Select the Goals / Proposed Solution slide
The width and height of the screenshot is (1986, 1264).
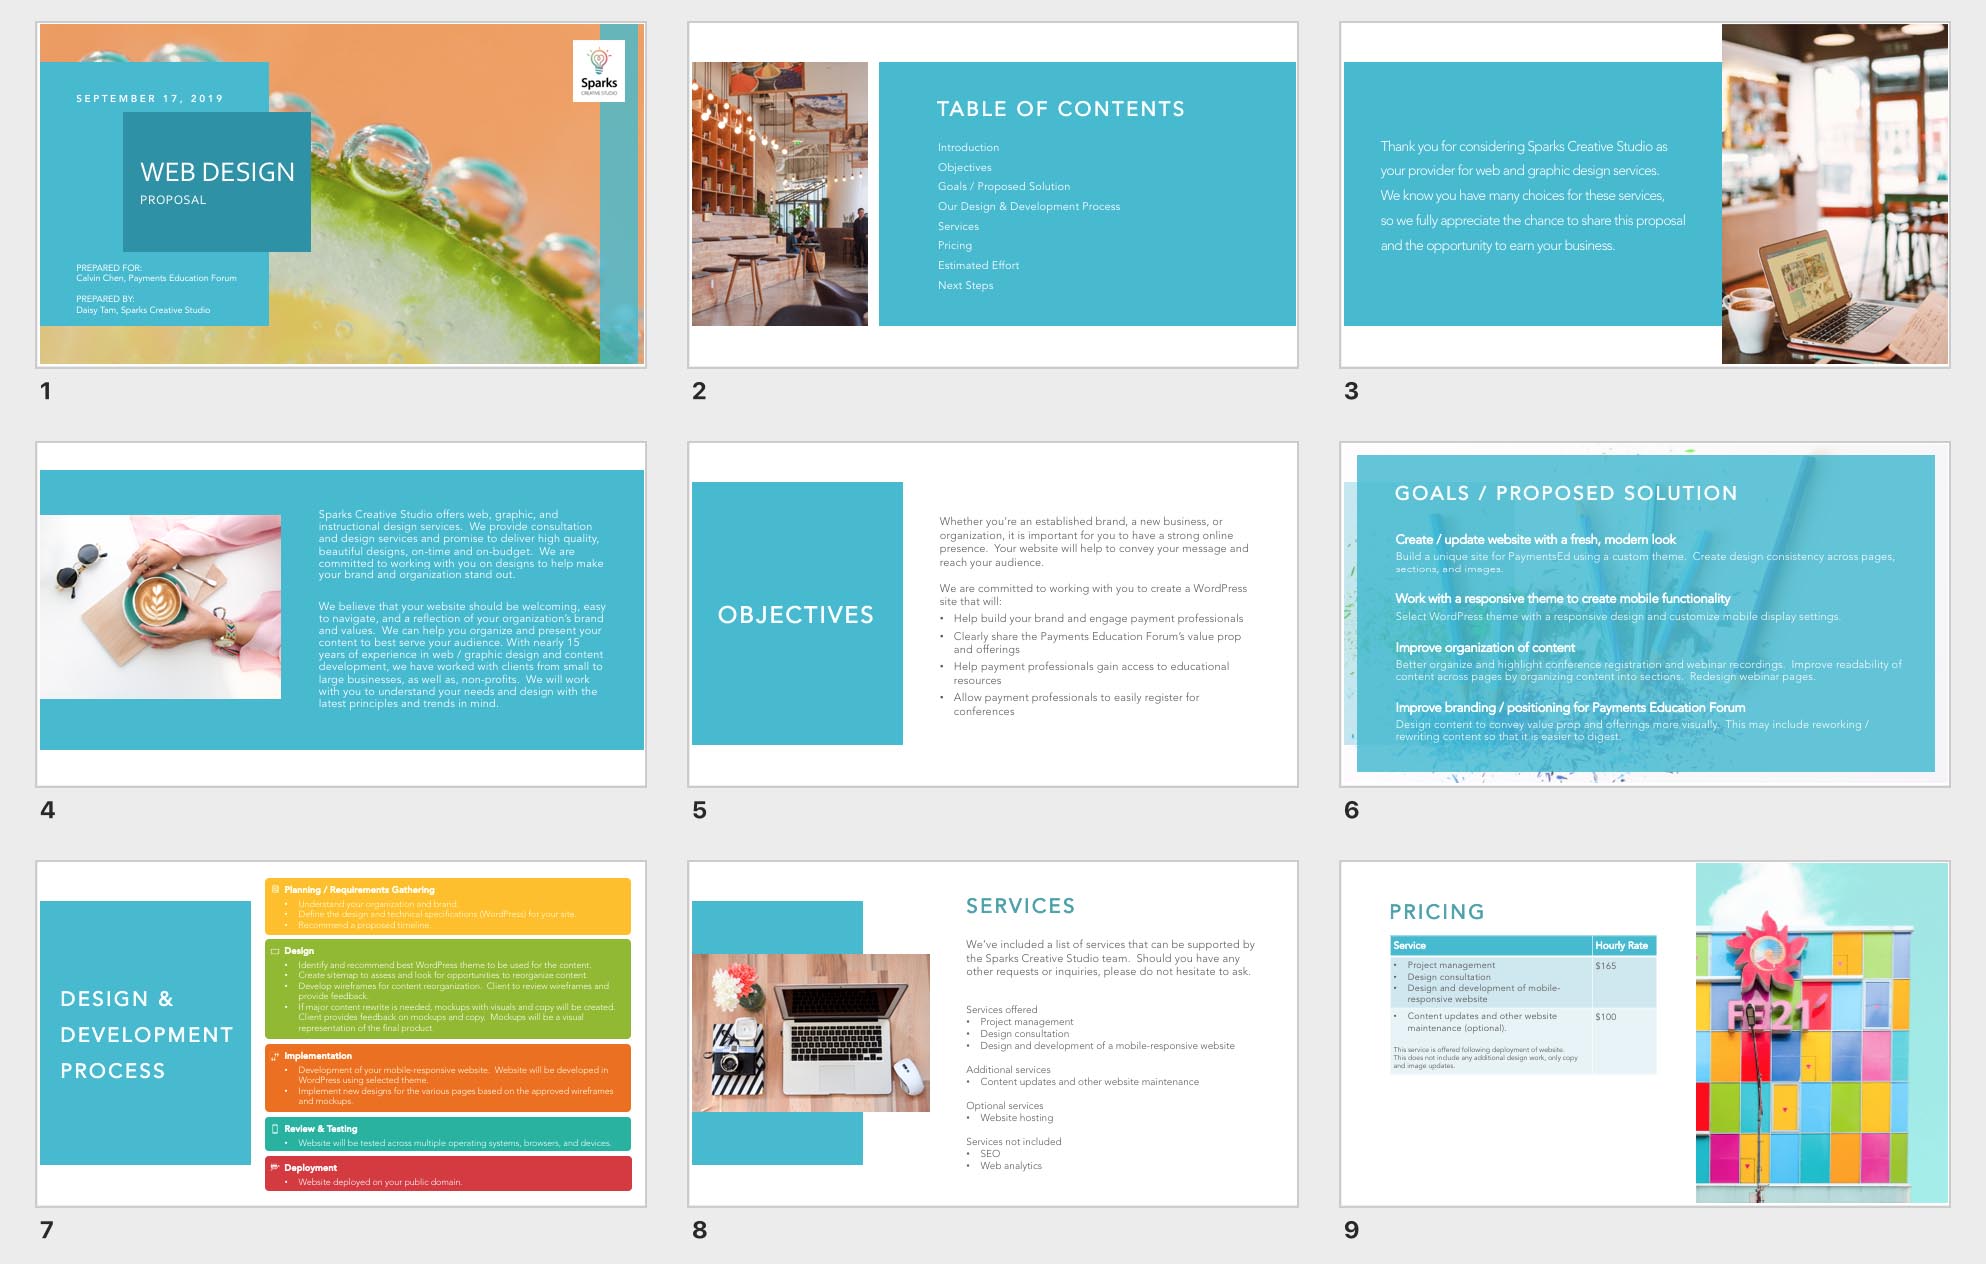(1644, 614)
